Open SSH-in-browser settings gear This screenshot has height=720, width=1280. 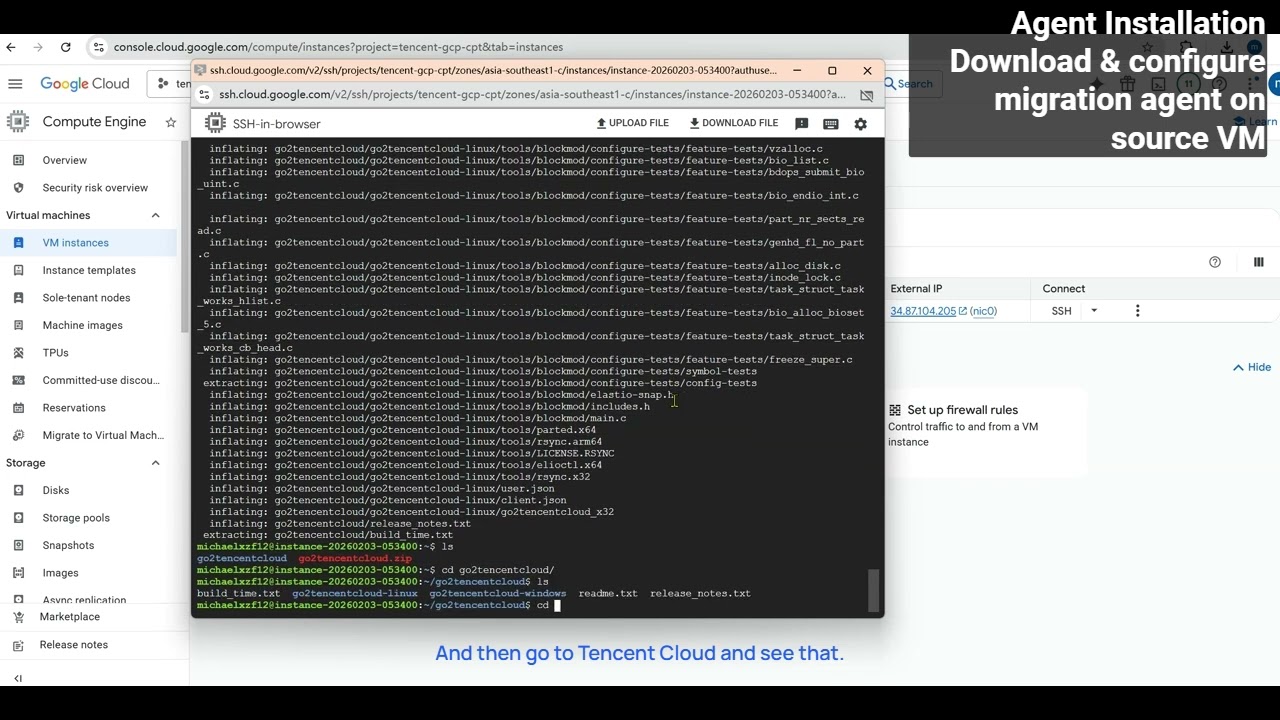click(860, 124)
